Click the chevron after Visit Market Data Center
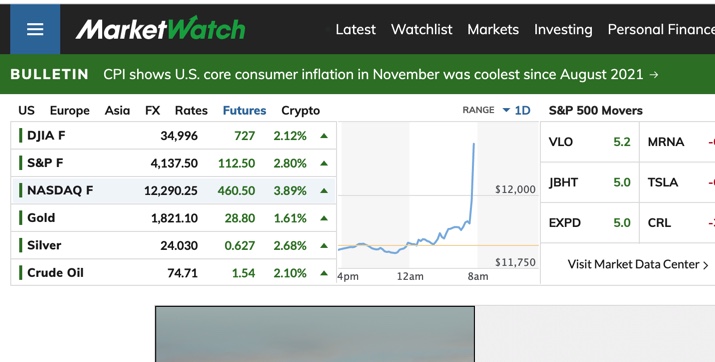Screen dimensions: 715x362 (706, 265)
